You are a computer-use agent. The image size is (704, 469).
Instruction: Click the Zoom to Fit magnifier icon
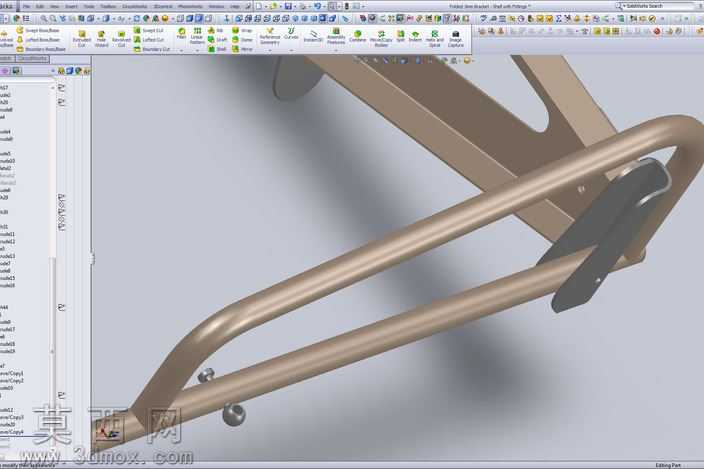tap(44, 18)
